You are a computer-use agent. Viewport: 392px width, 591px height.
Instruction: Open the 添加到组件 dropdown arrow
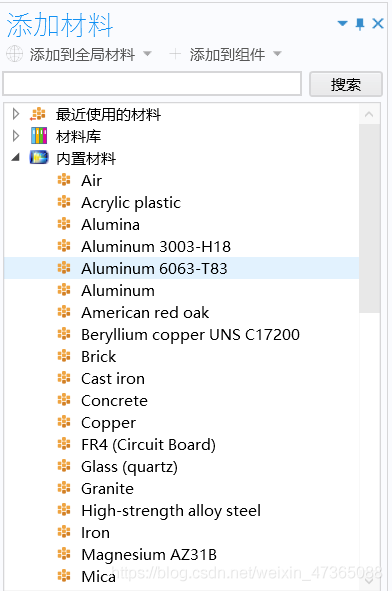point(277,54)
